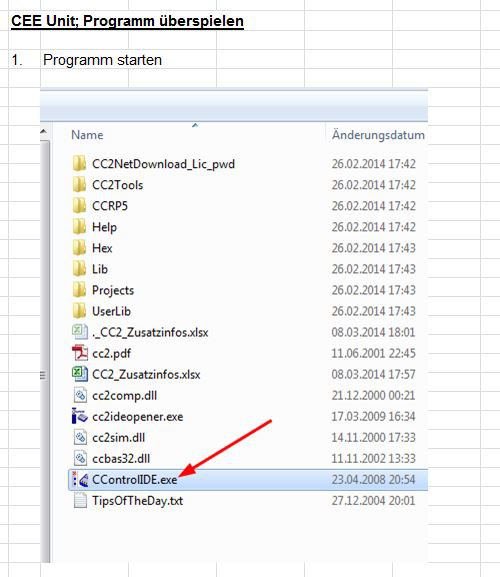The width and height of the screenshot is (500, 577).
Task: Click the cc2ideopener.exe application icon
Action: [x=80, y=416]
